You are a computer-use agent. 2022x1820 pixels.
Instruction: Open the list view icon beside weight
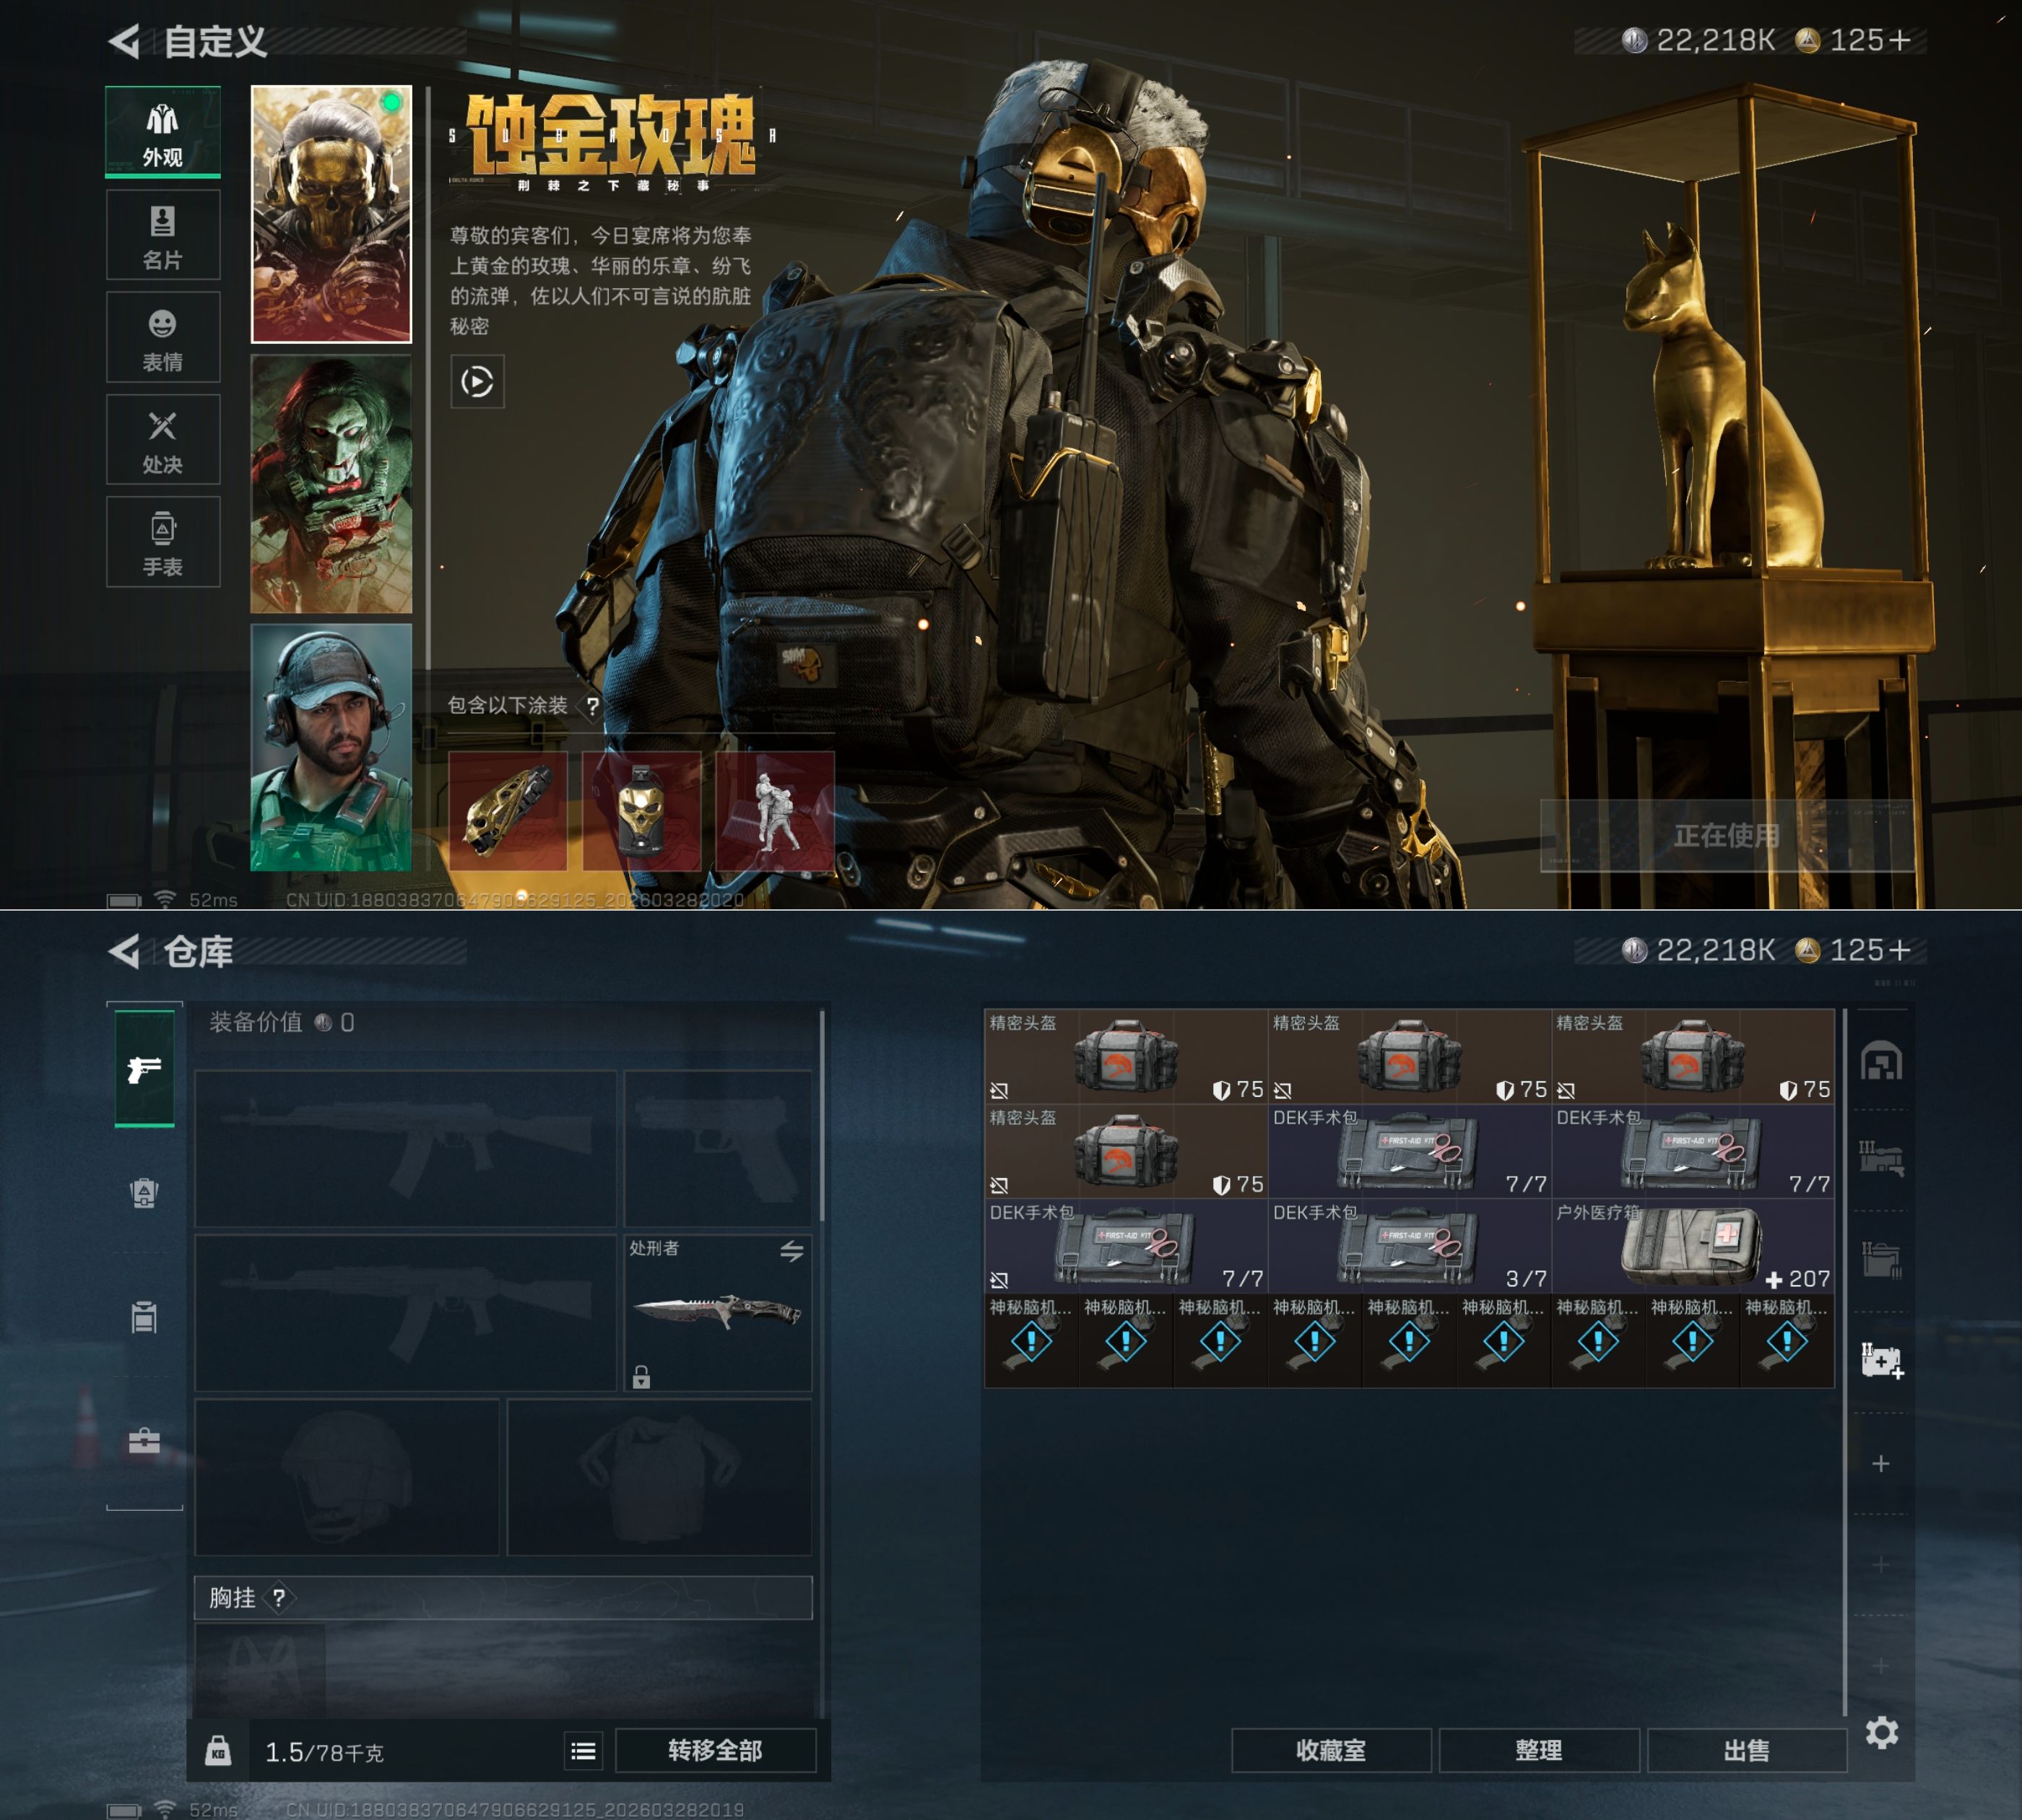(x=583, y=1751)
